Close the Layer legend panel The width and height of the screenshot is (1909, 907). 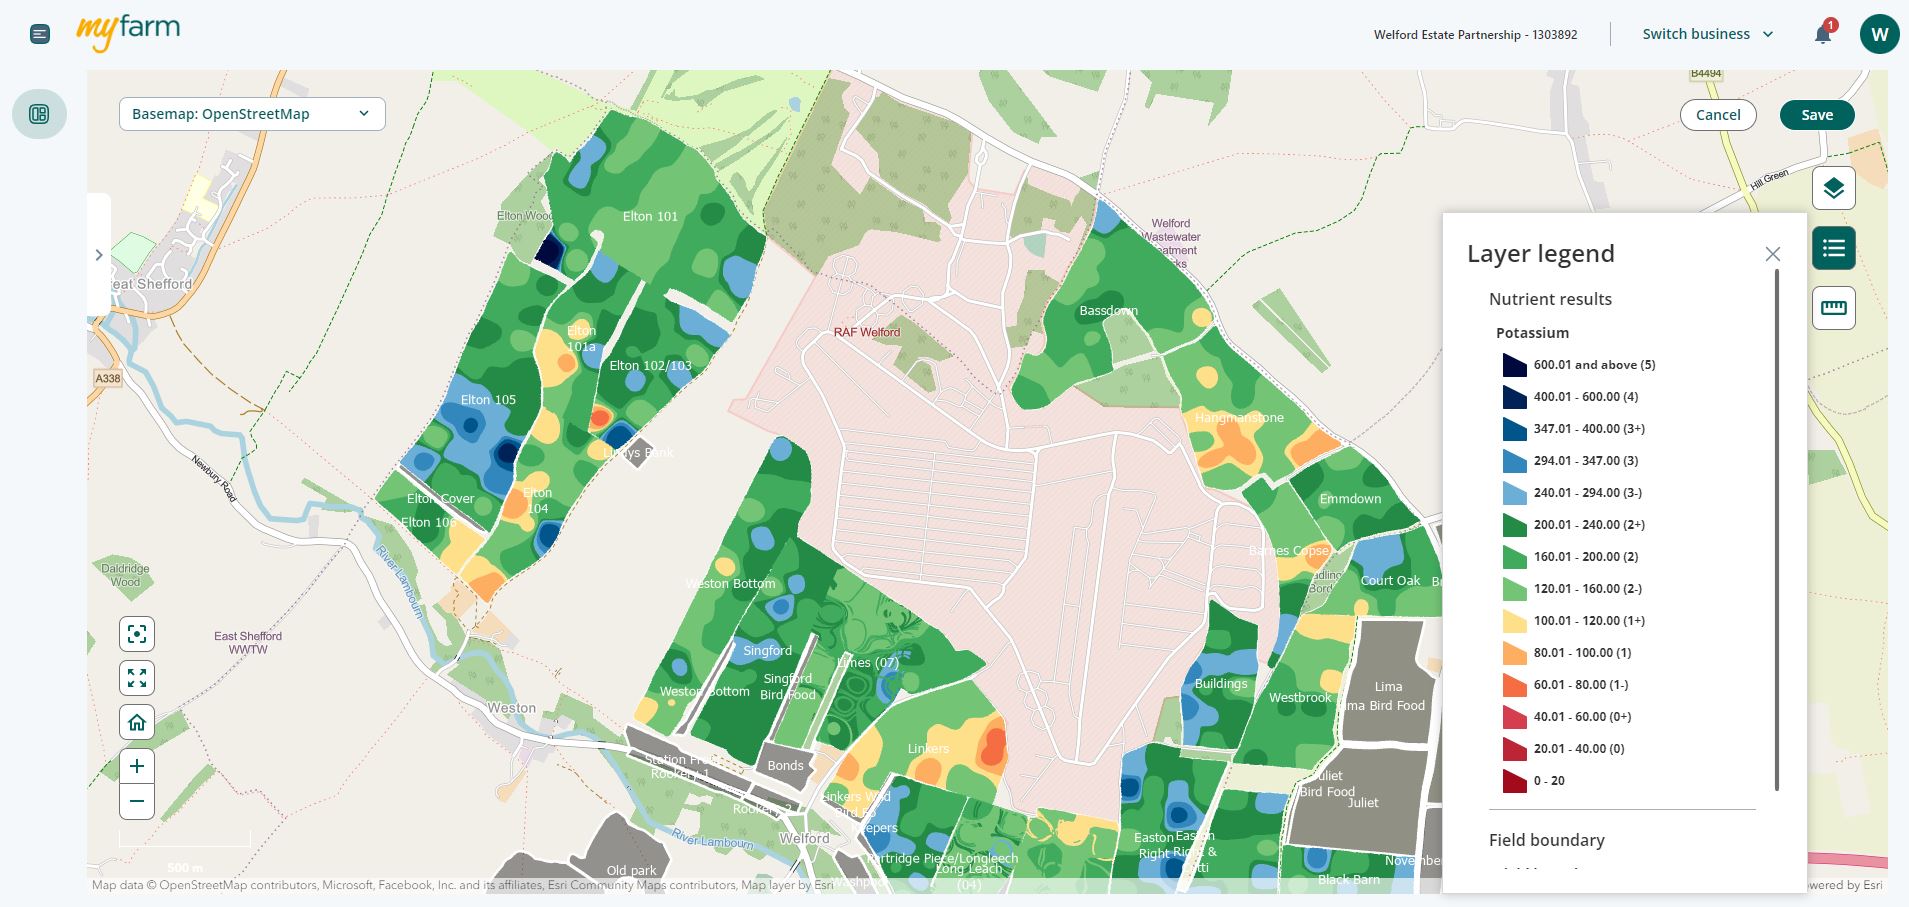1772,254
